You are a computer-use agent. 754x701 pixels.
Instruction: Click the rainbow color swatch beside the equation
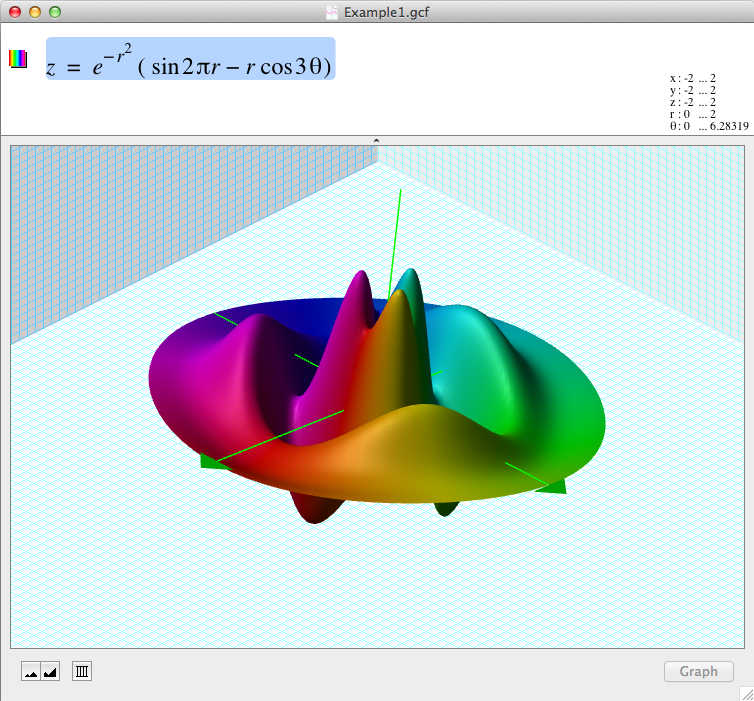click(18, 59)
